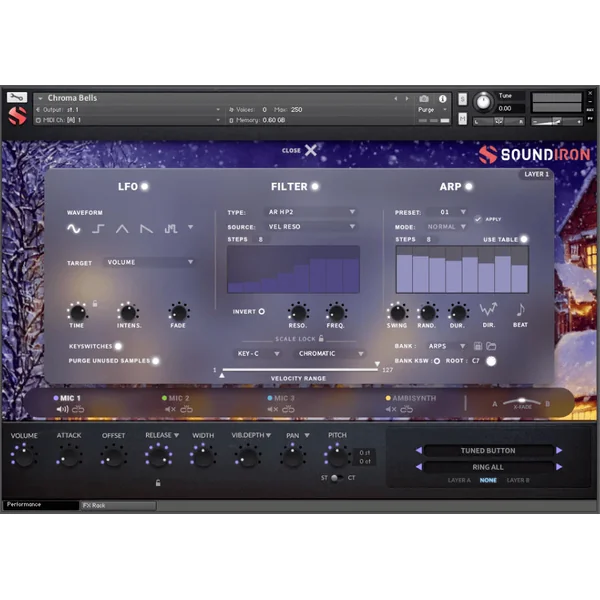Click the LFO time lock icon
Image resolution: width=600 pixels, height=600 pixels.
(x=95, y=303)
